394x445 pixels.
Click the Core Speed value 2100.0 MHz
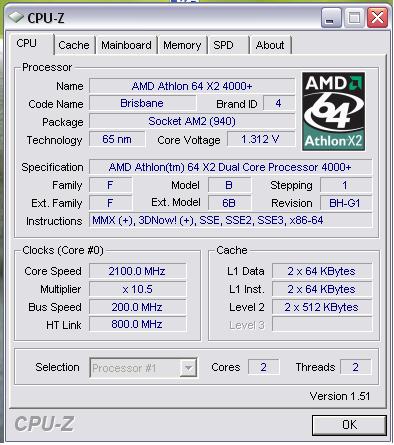coord(137,271)
